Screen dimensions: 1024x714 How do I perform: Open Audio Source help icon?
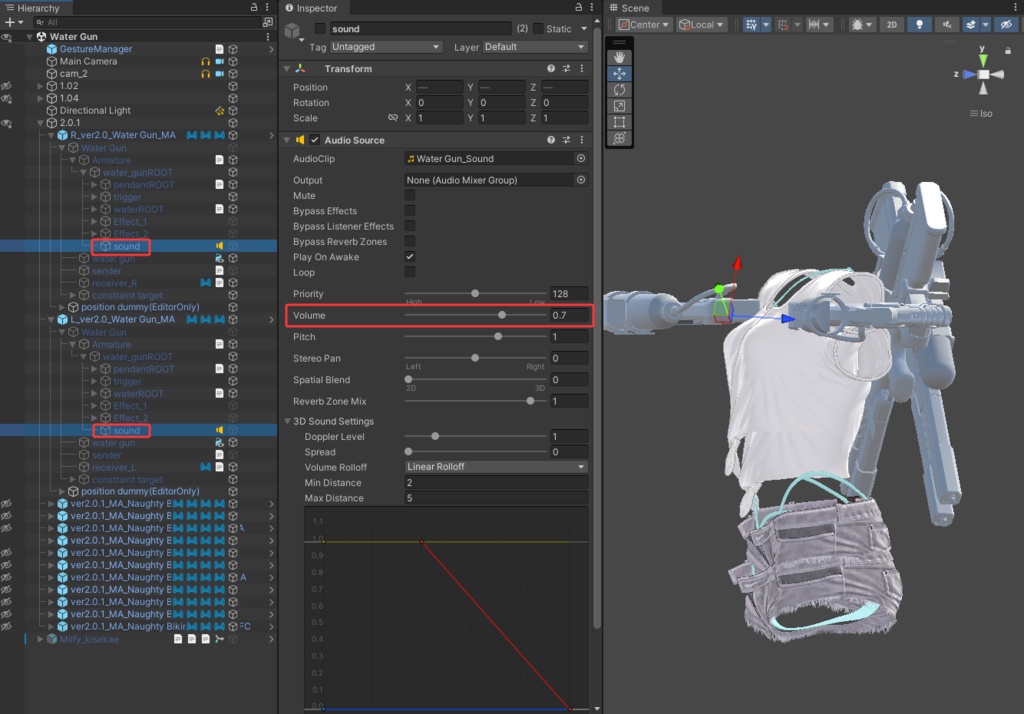551,140
